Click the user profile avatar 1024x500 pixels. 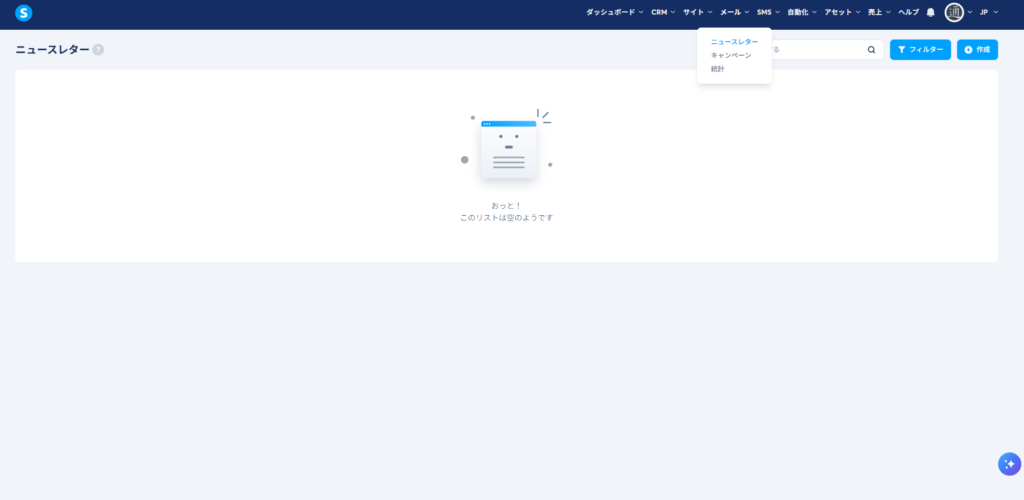954,12
